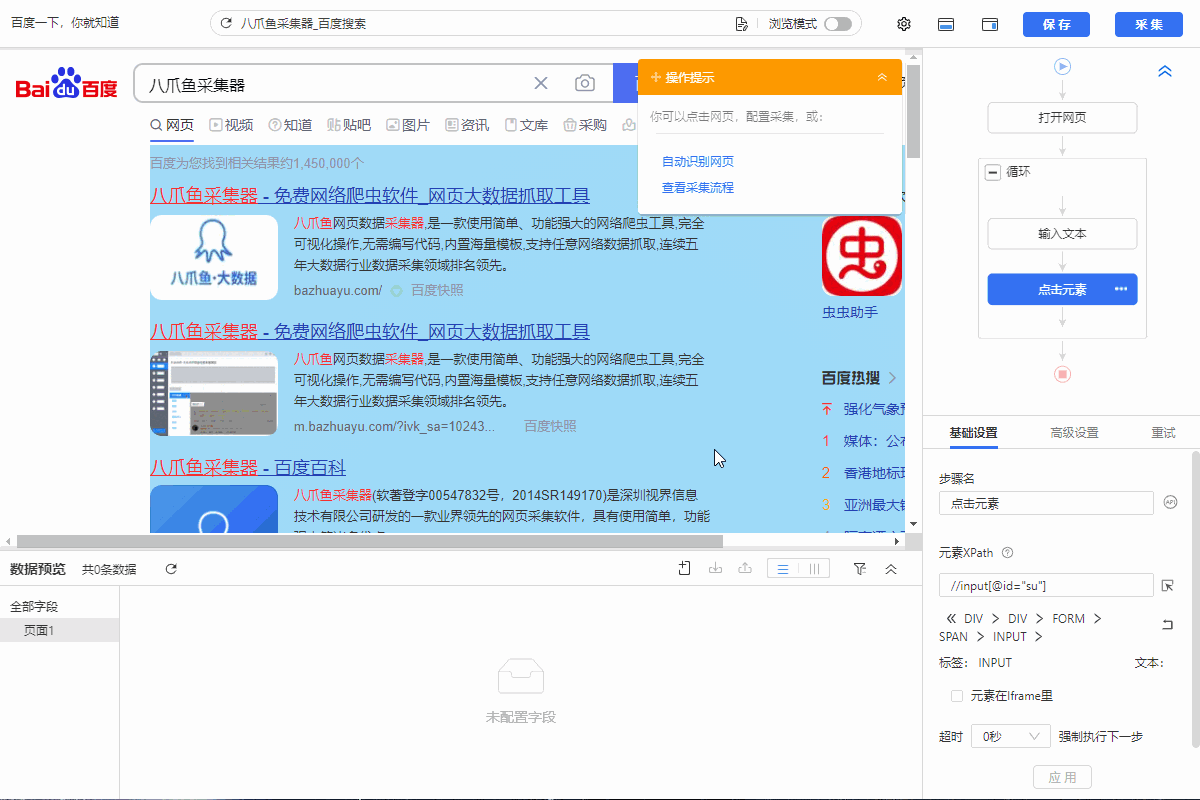Image resolution: width=1200 pixels, height=800 pixels.
Task: Click the workflow end stop icon
Action: point(1063,374)
